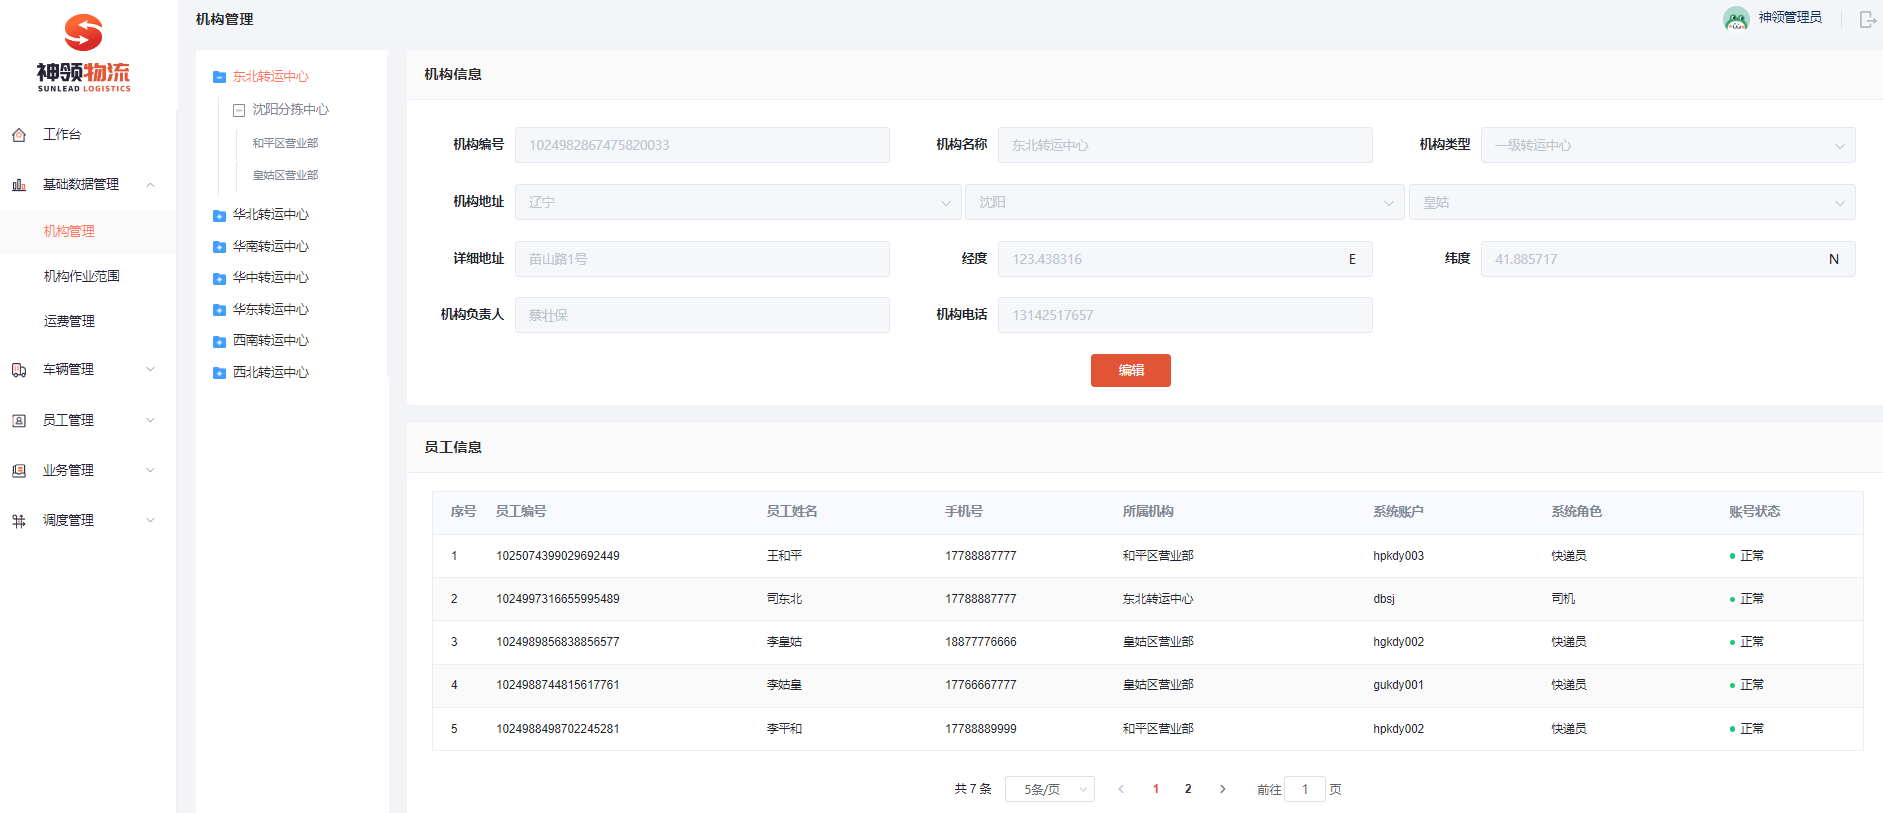Select 运费管理 in the sidebar
This screenshot has width=1883, height=813.
click(70, 321)
